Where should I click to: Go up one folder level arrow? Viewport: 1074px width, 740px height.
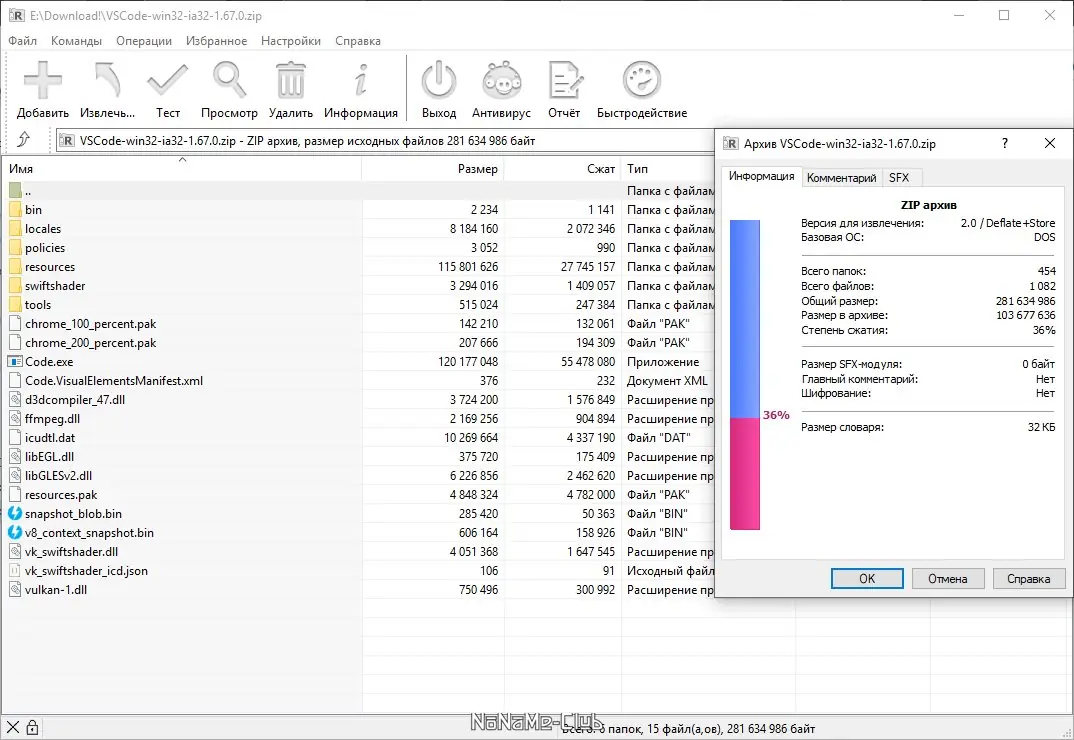(x=23, y=140)
